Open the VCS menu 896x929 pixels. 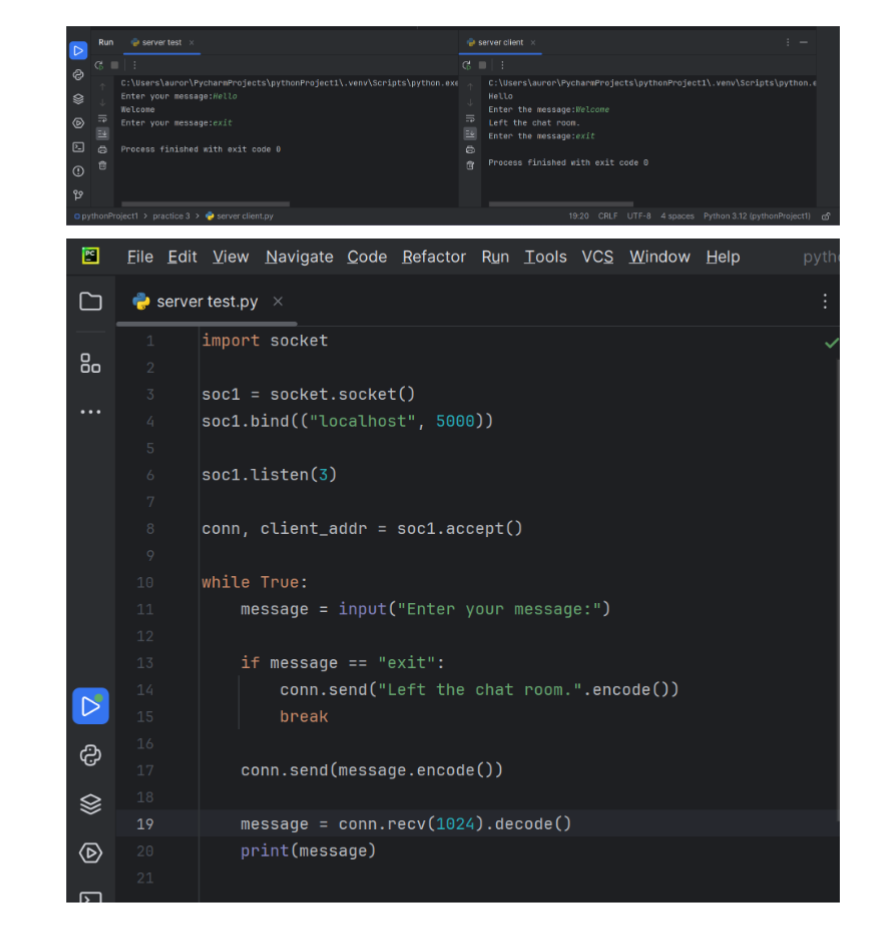pyautogui.click(x=597, y=257)
